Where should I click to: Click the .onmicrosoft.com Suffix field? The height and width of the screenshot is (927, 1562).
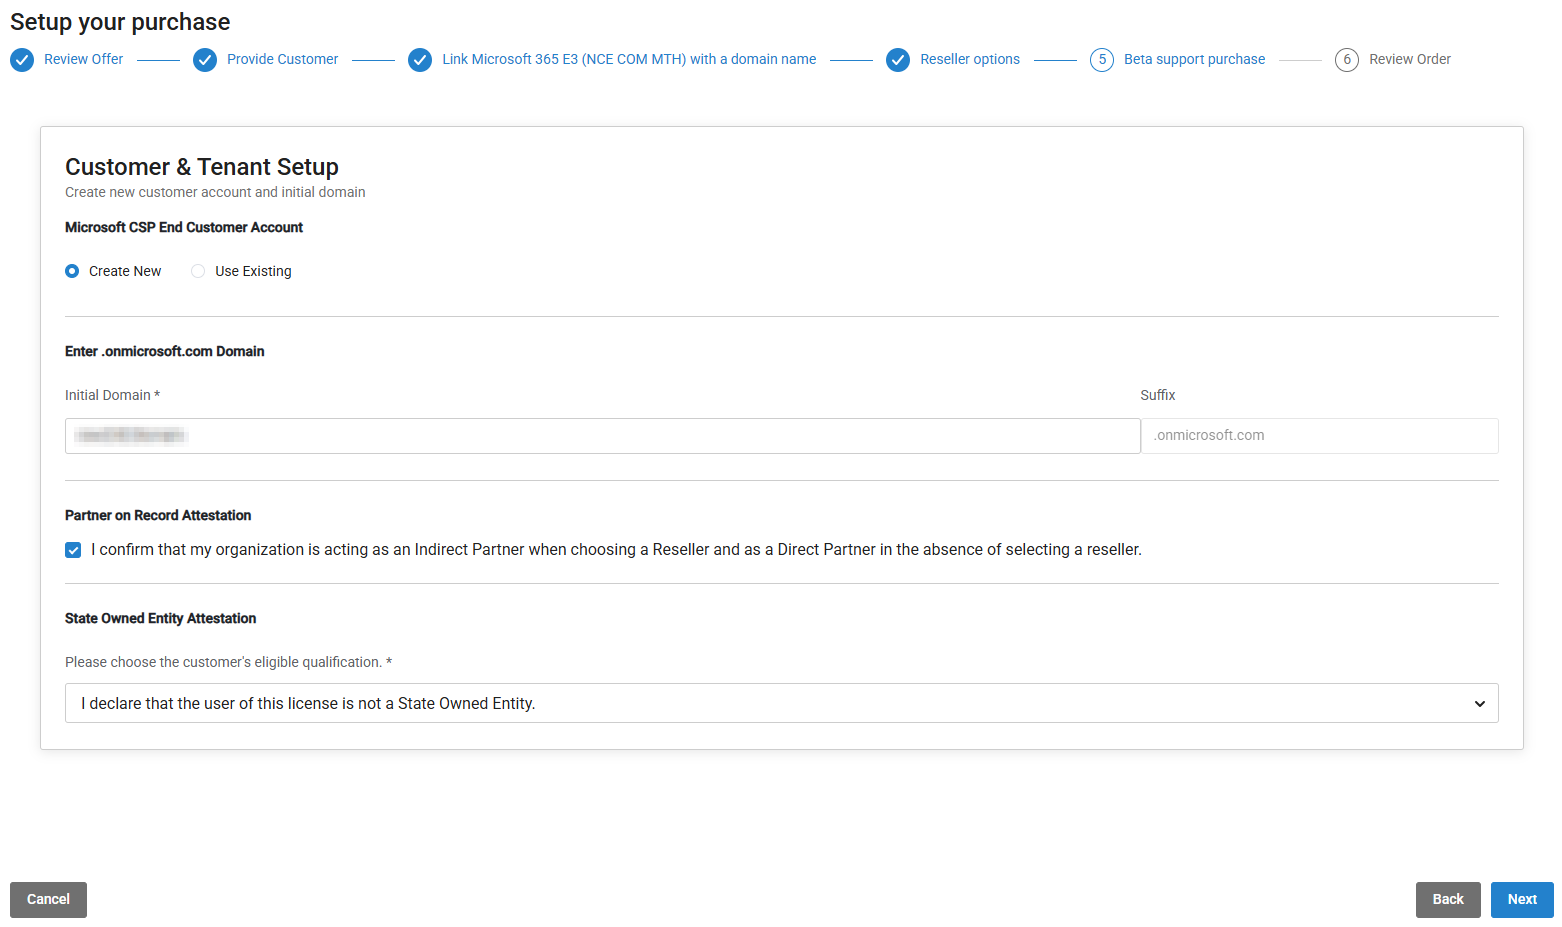point(1318,436)
